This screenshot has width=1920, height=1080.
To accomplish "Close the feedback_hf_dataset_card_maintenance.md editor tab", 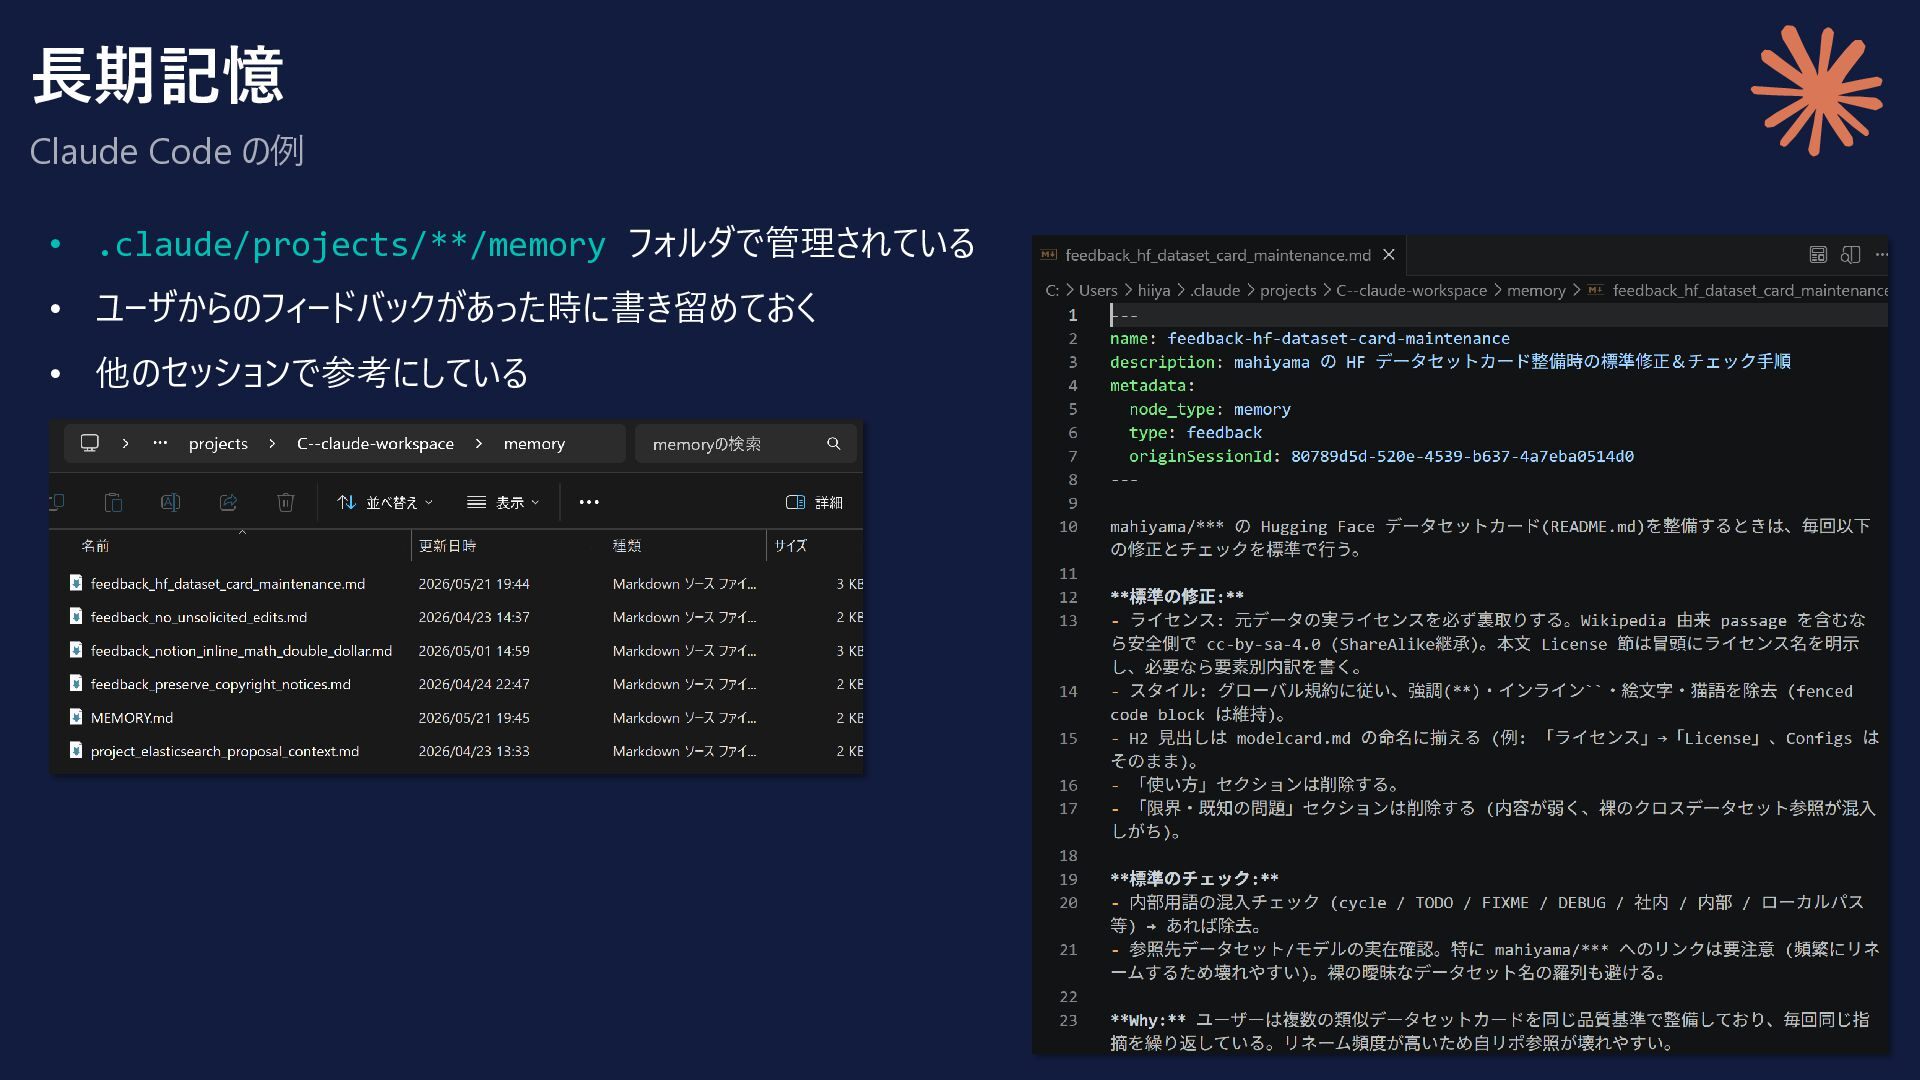I will pos(1389,255).
